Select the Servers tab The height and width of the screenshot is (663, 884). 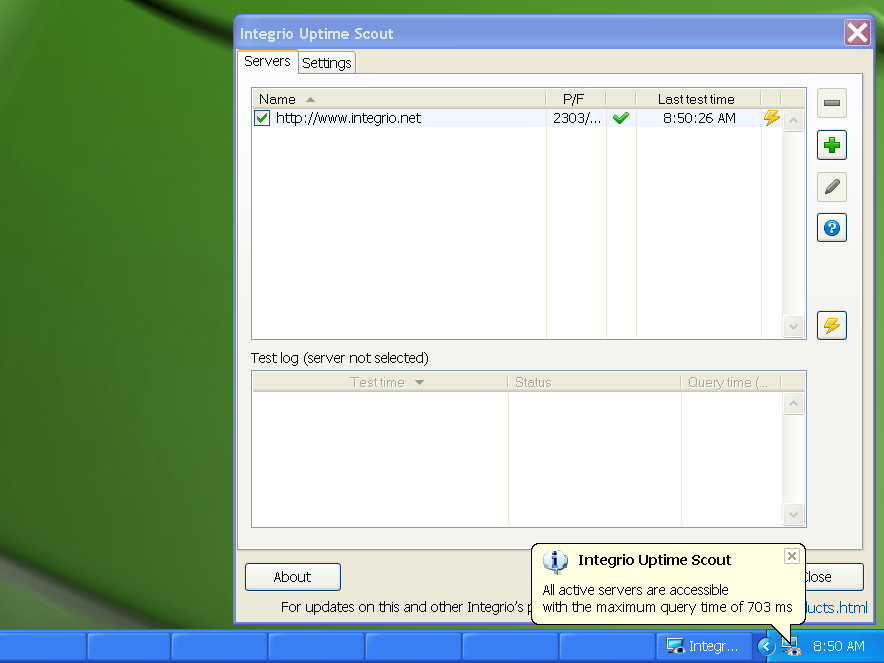(267, 60)
